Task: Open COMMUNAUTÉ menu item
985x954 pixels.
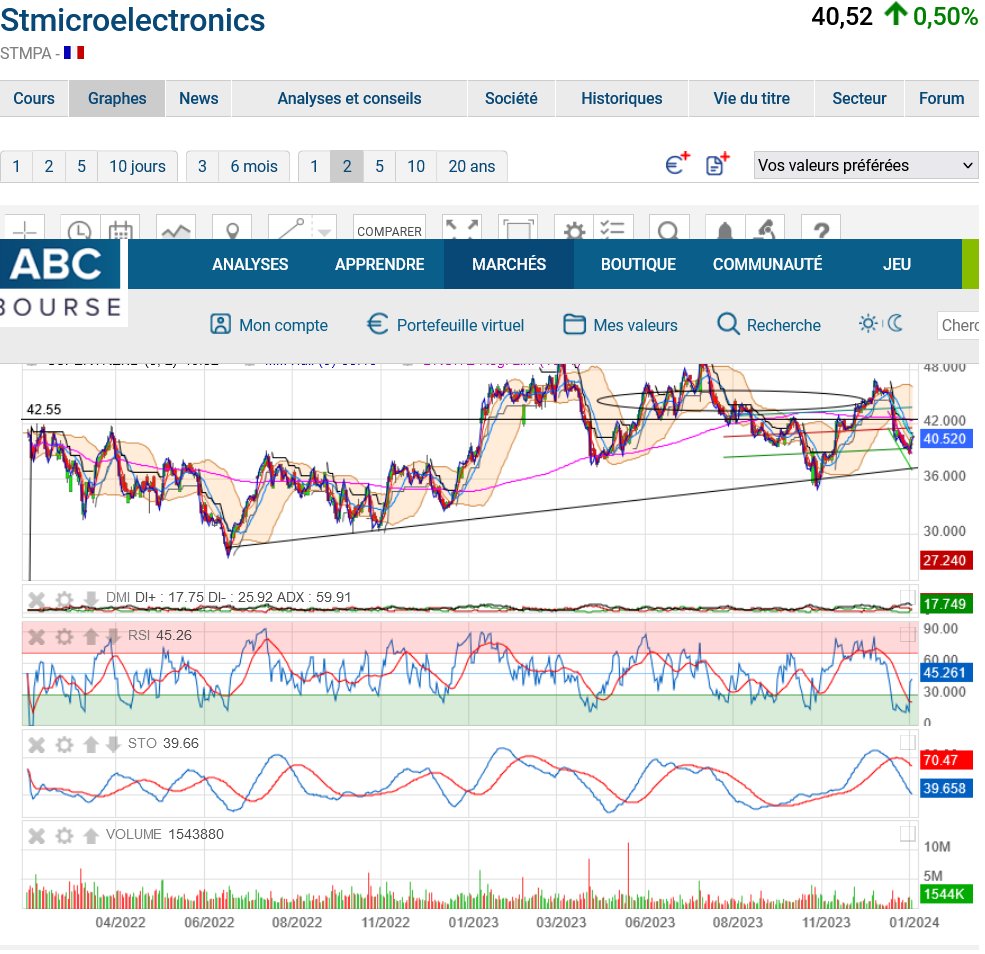Action: click(768, 264)
